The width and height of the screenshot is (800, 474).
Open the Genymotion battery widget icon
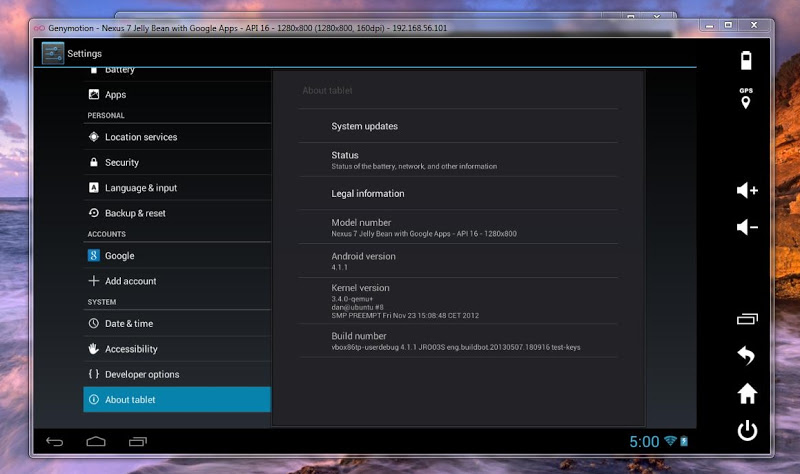coord(746,60)
